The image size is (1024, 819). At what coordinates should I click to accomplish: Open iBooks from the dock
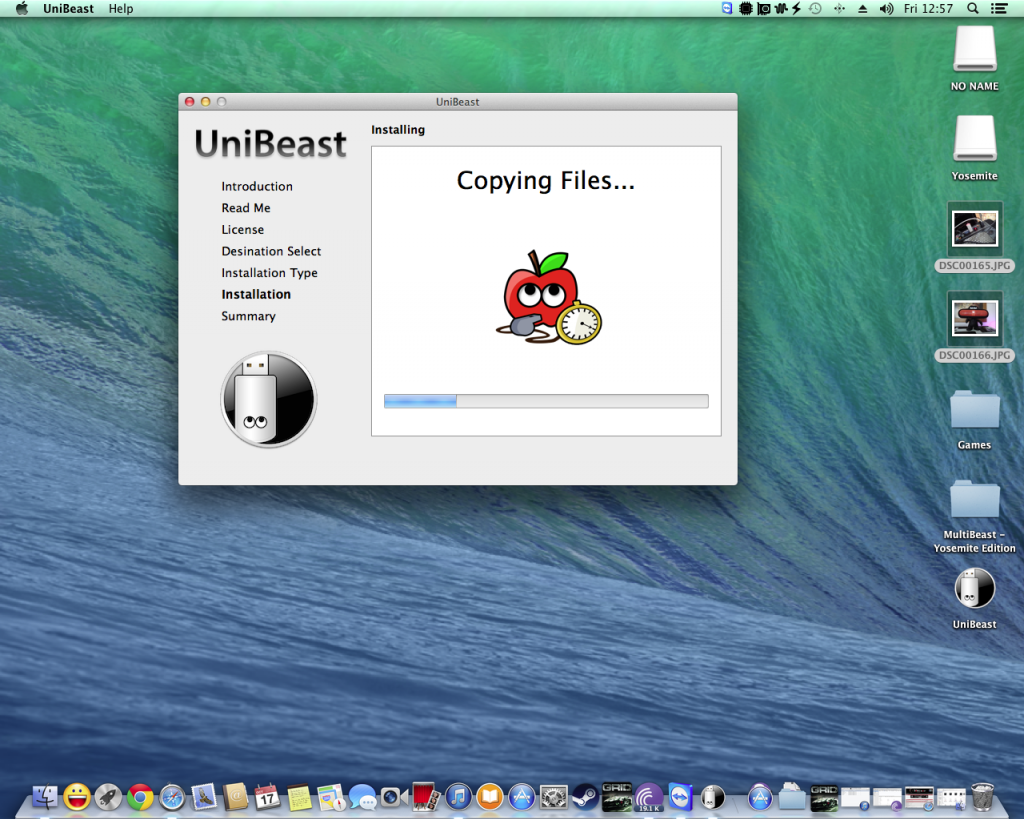[490, 797]
